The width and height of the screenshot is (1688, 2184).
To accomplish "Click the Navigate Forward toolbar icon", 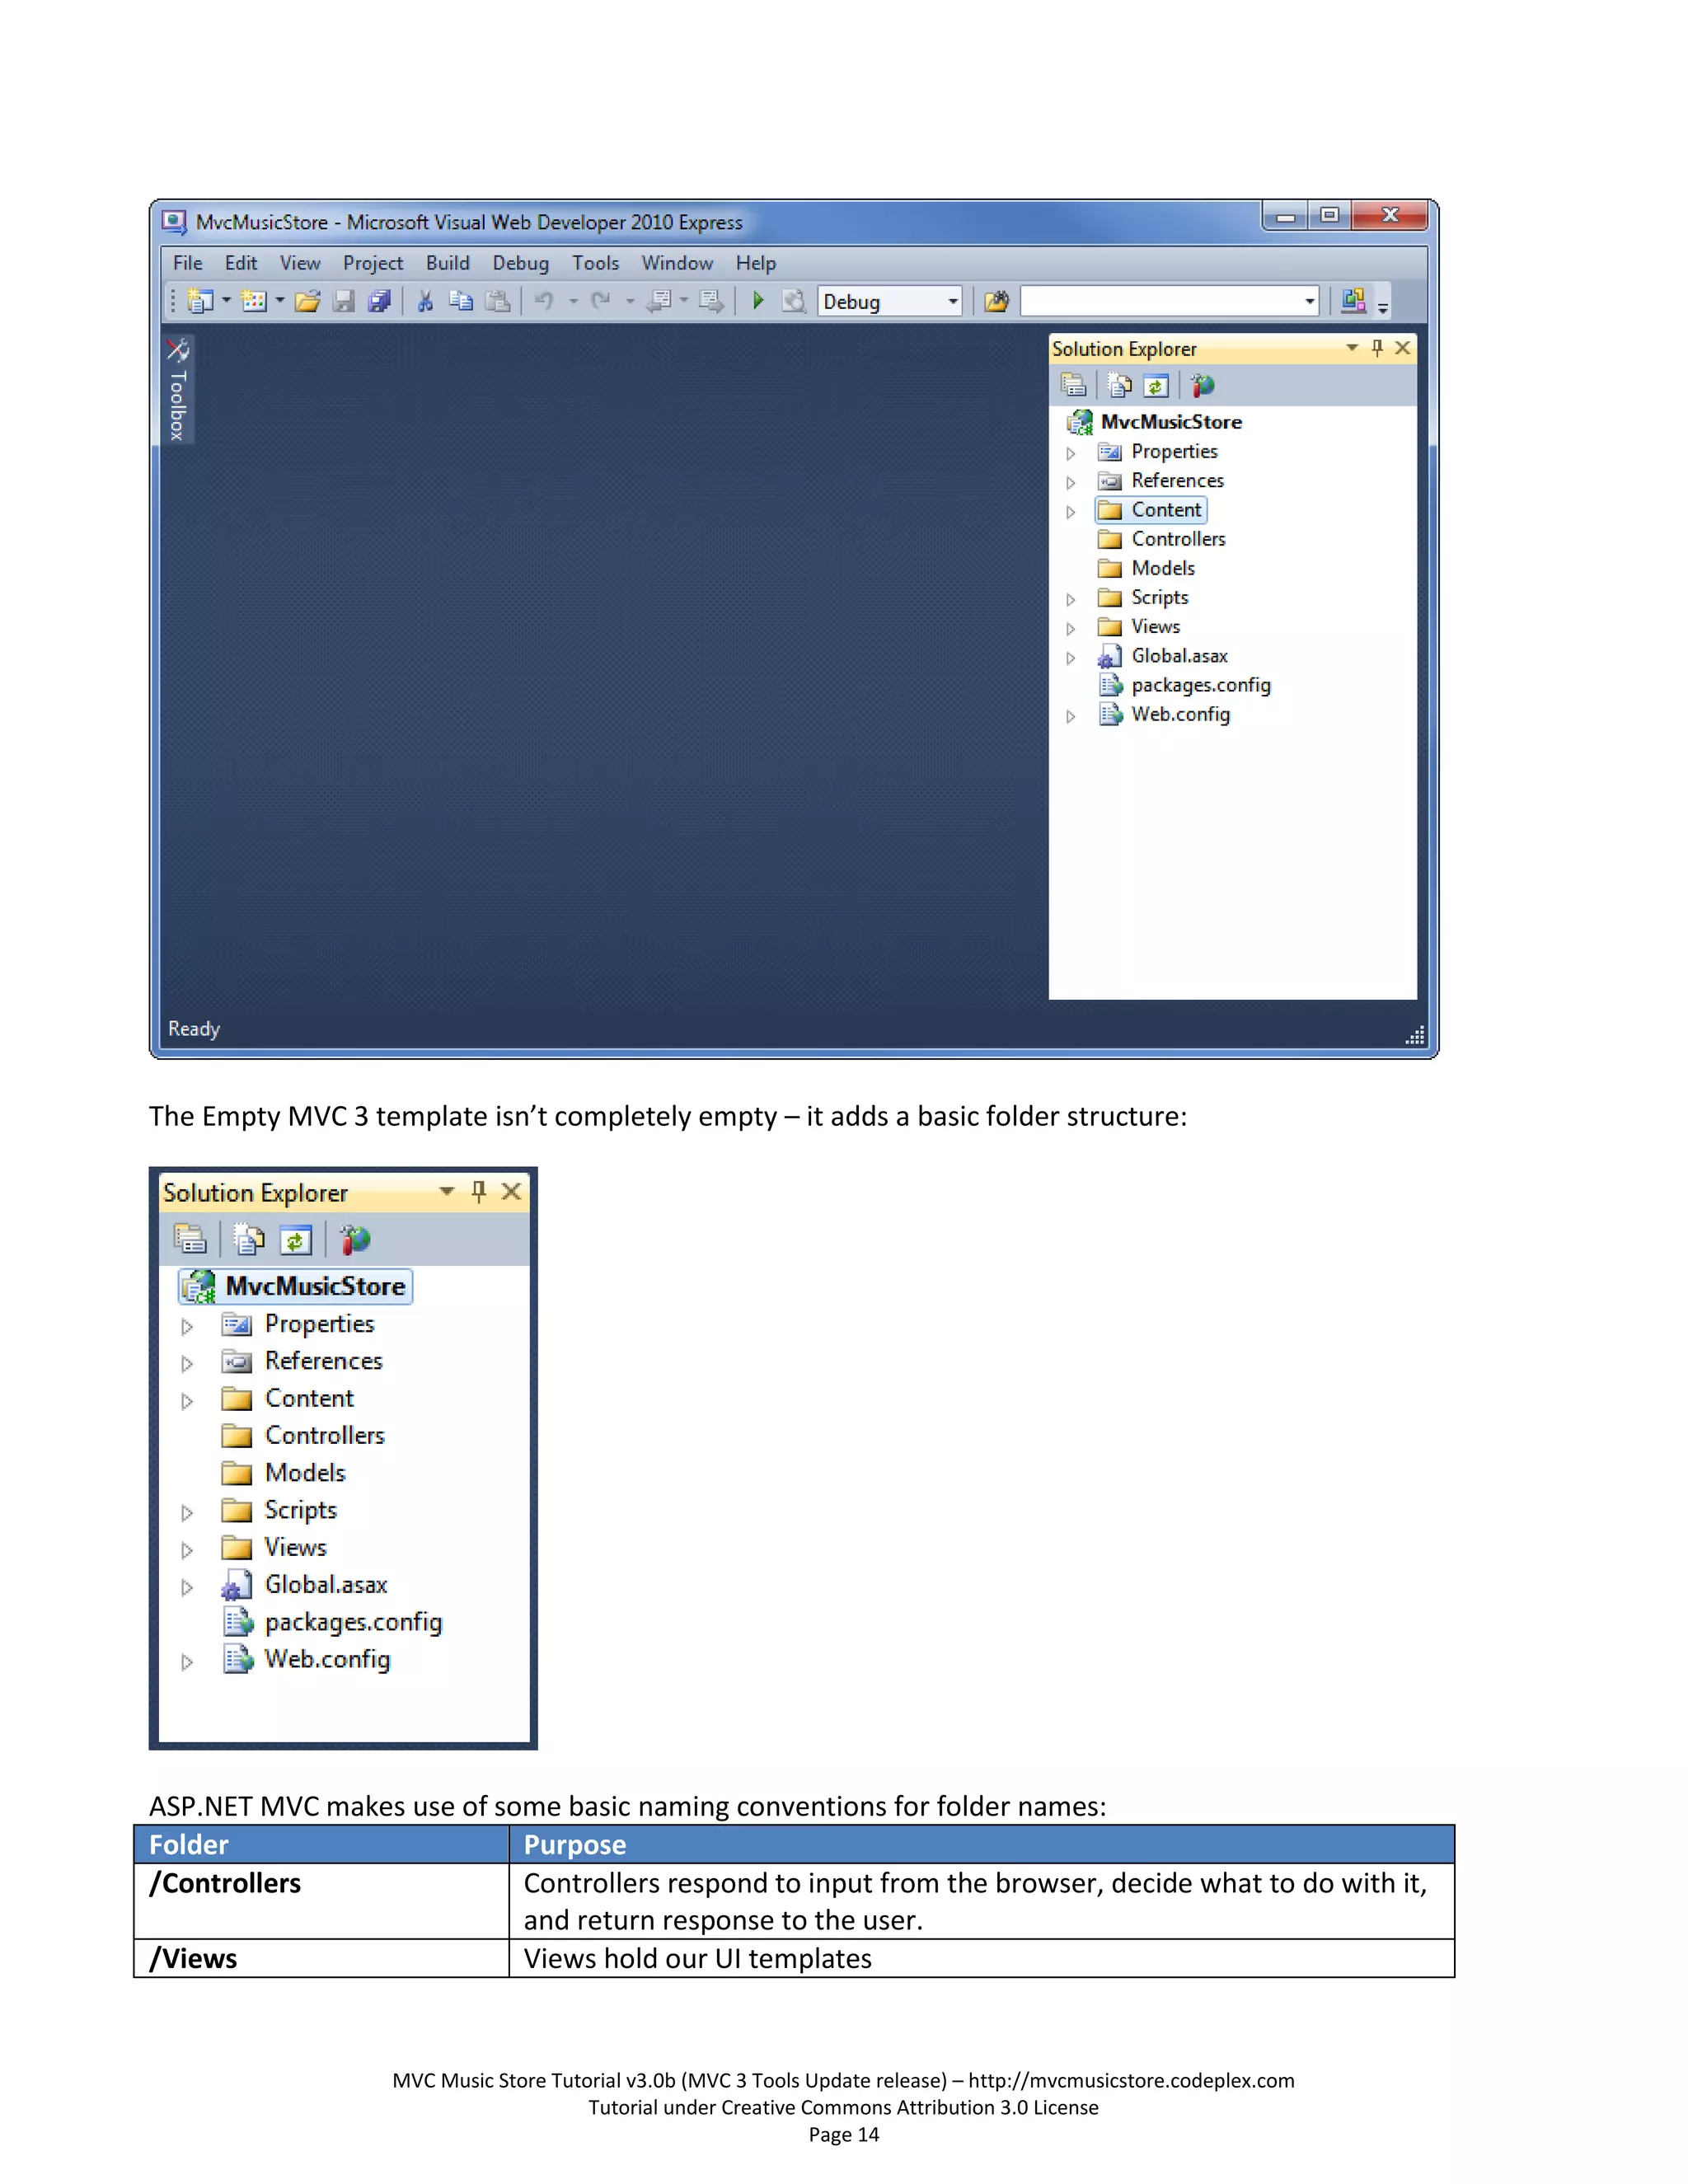I will 712,301.
